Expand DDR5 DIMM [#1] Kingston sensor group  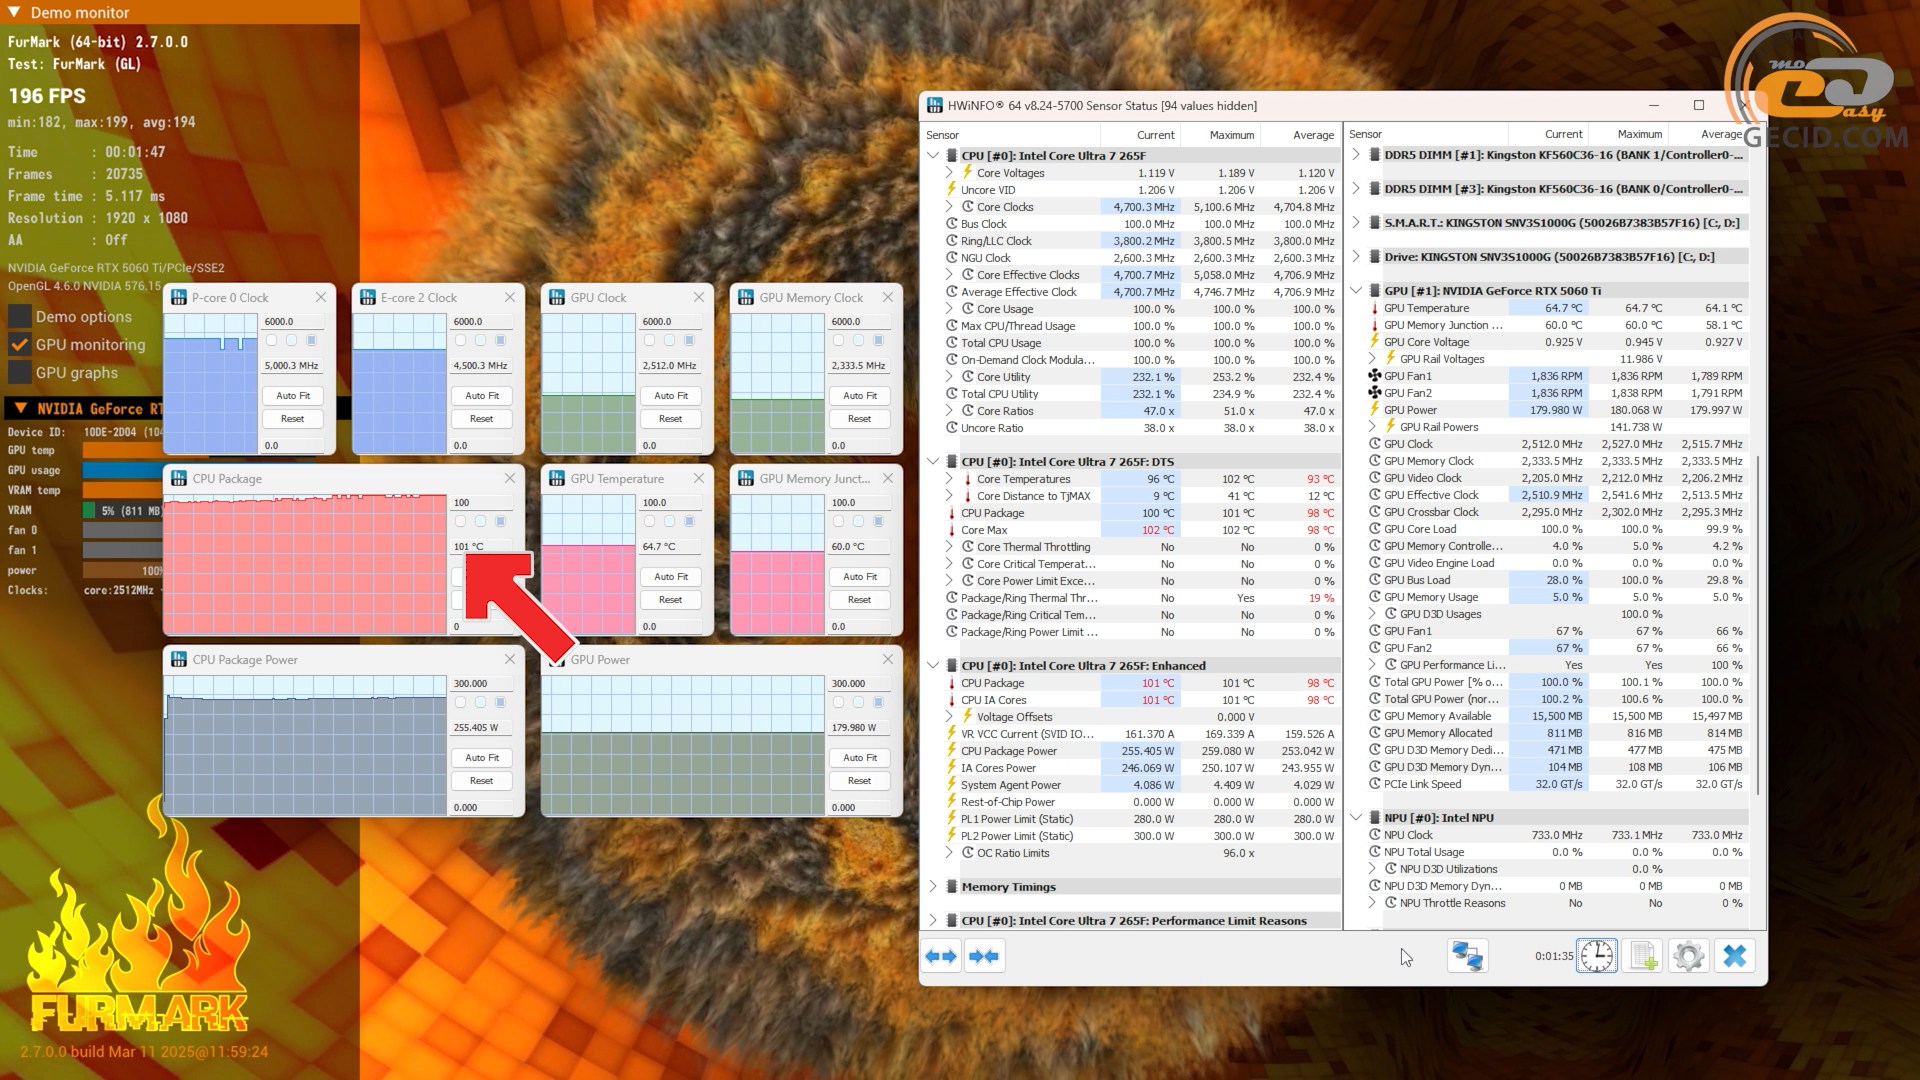click(1356, 155)
